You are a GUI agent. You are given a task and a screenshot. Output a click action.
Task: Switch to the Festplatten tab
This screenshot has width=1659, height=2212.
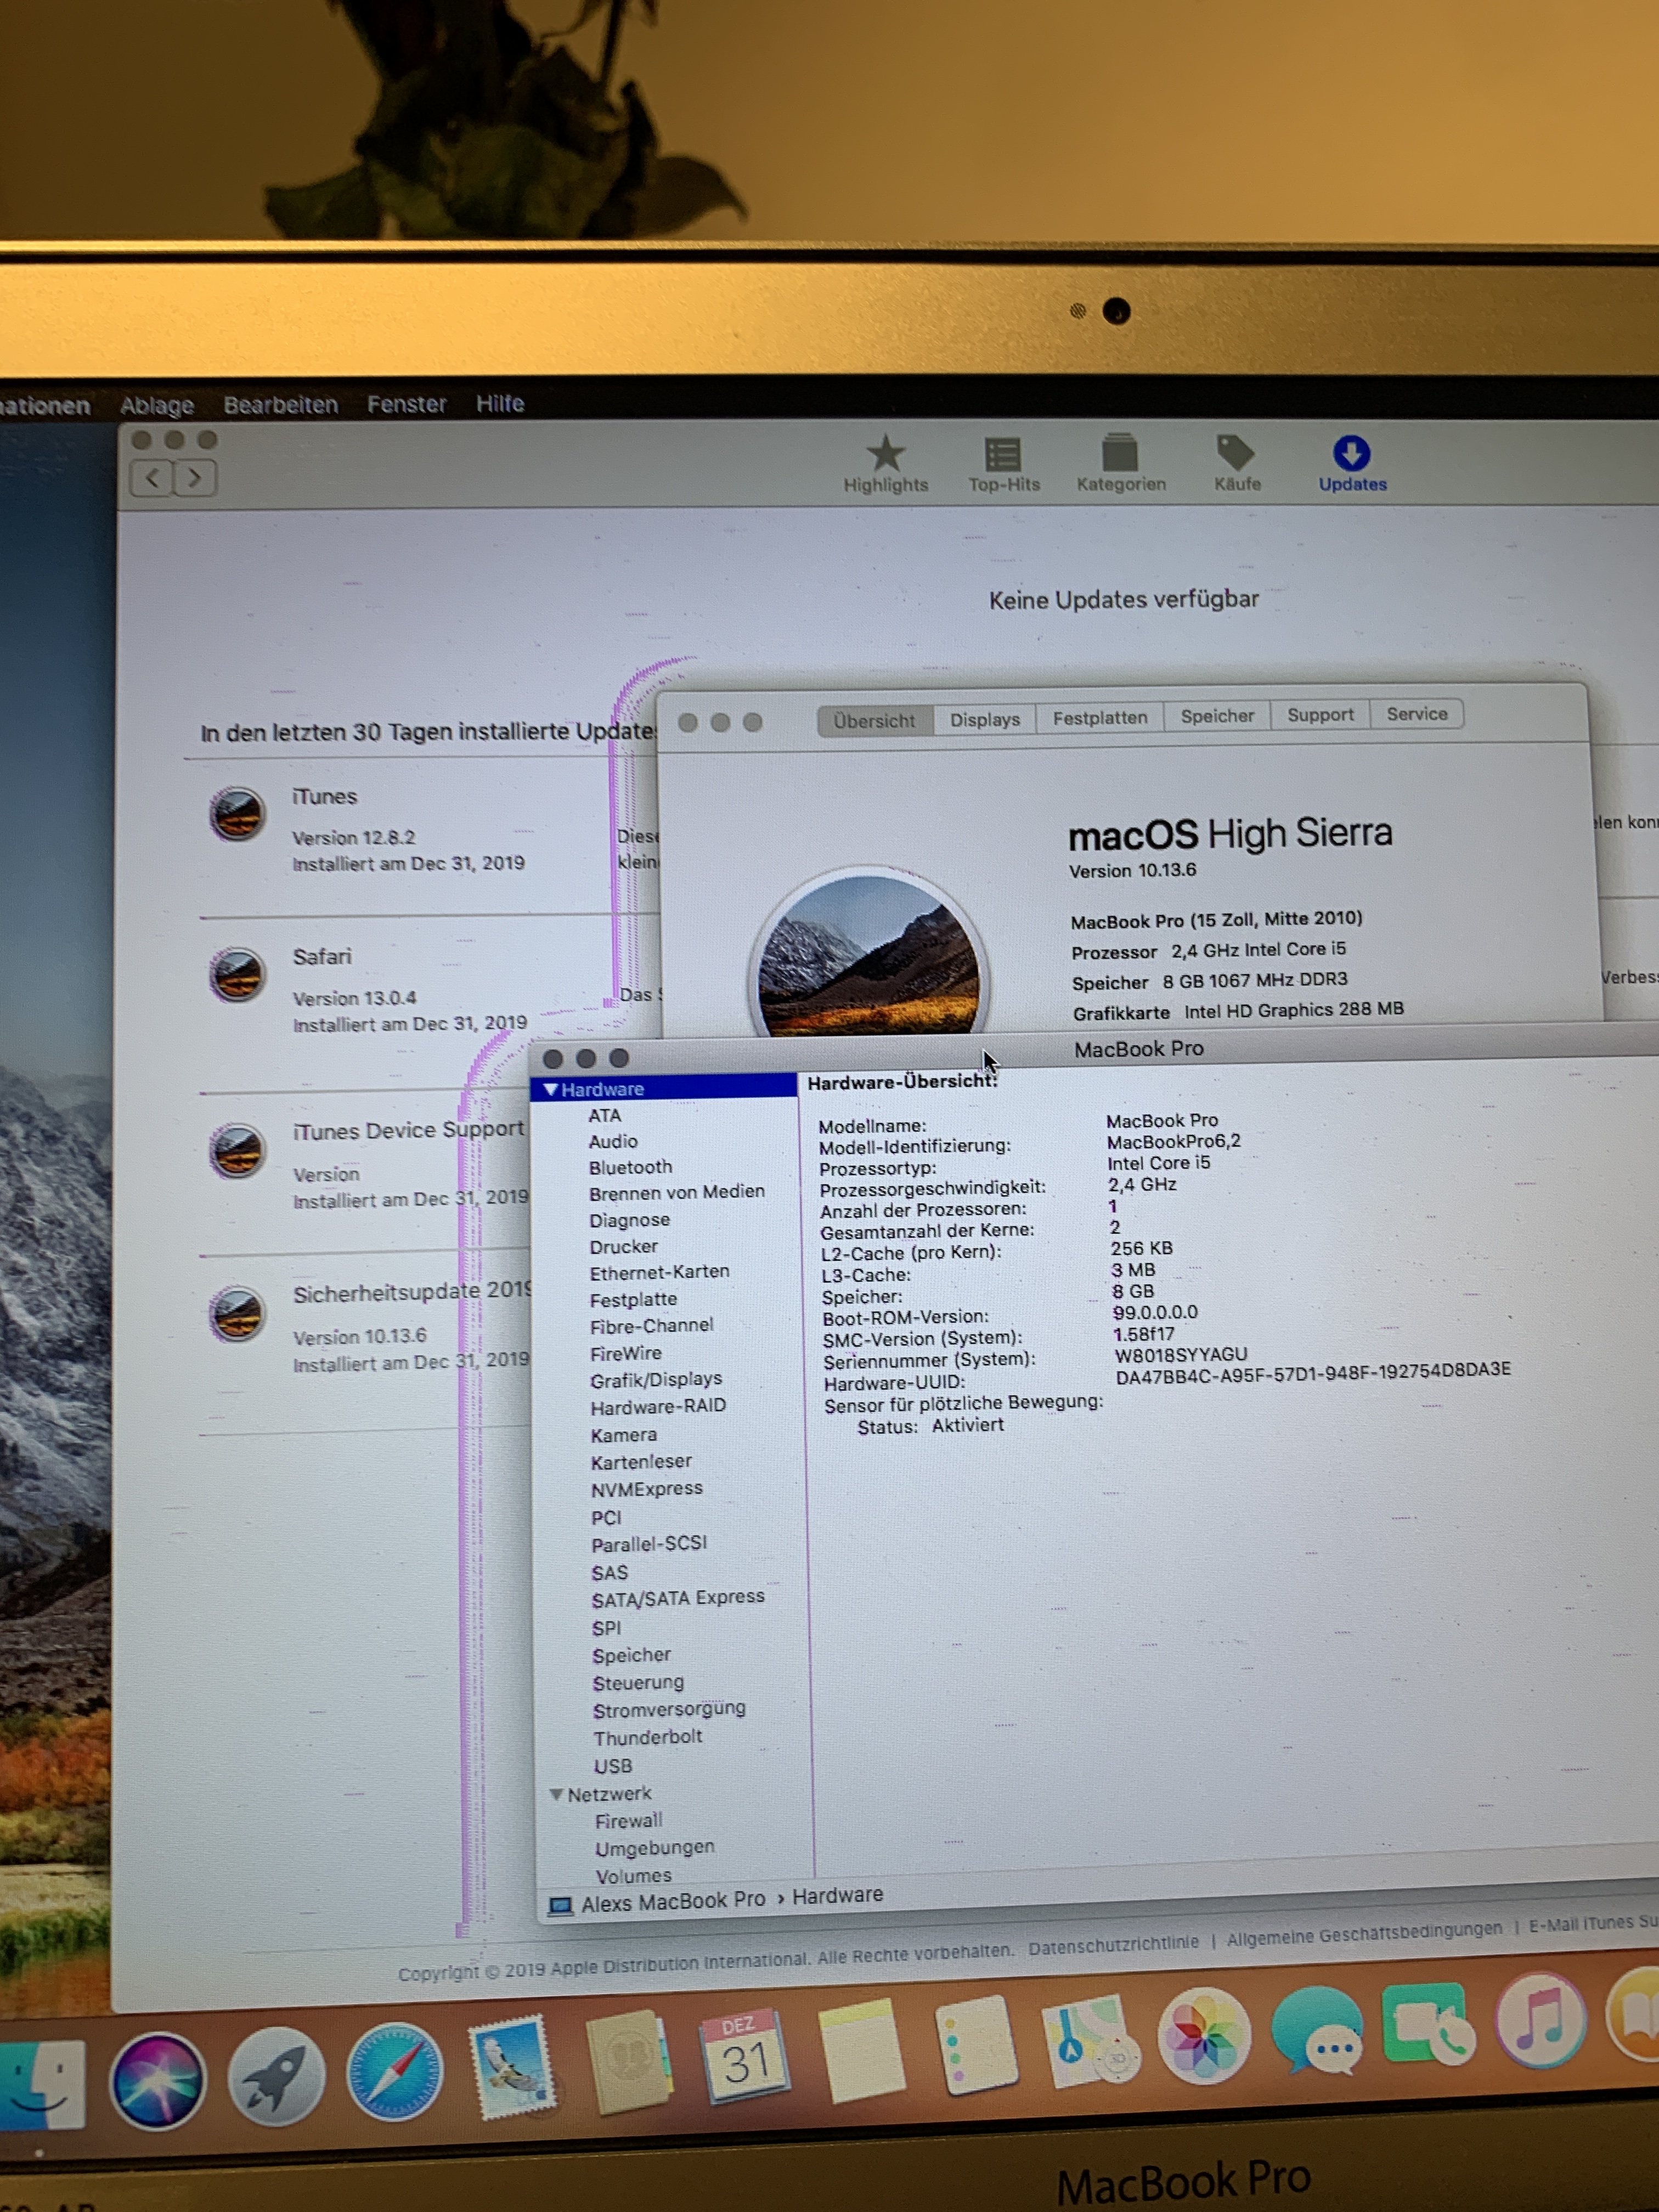(1099, 718)
